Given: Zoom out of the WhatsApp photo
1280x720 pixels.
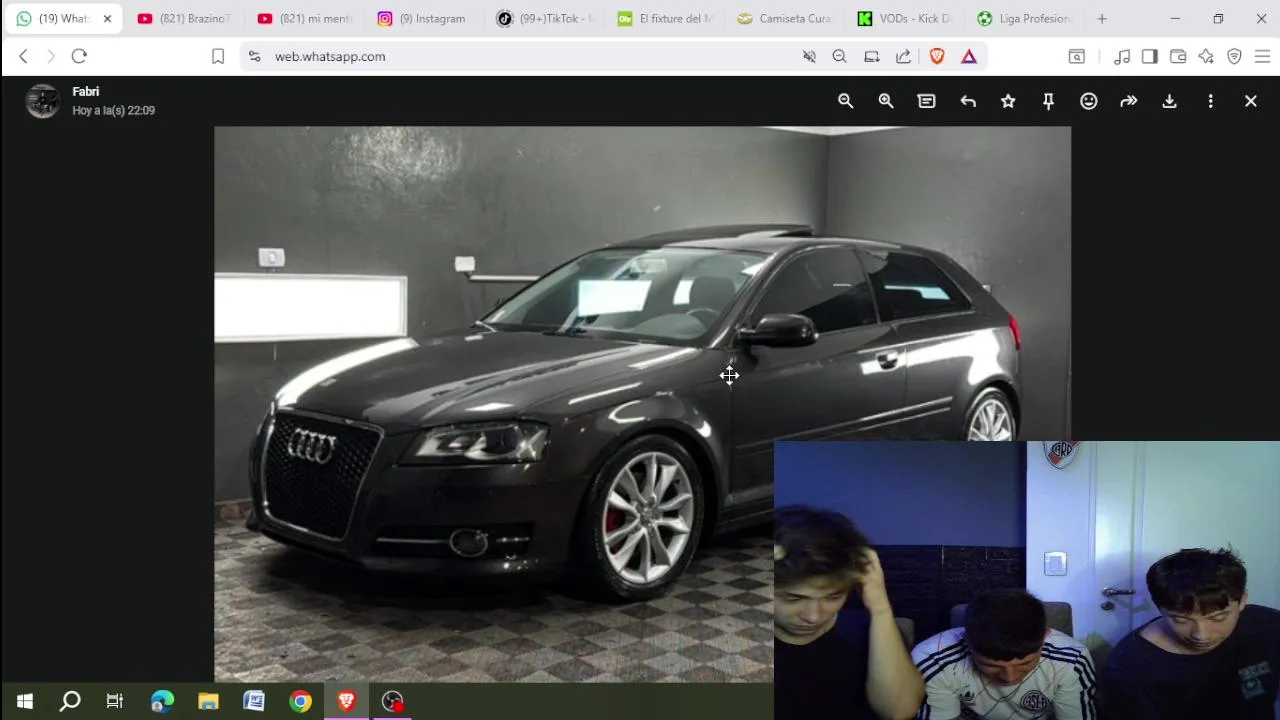Looking at the screenshot, I should (846, 101).
